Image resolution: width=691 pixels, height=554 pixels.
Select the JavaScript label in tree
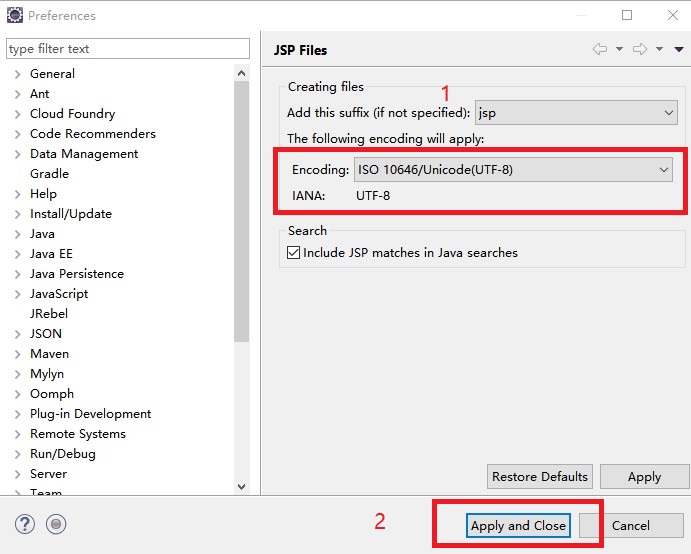(59, 294)
